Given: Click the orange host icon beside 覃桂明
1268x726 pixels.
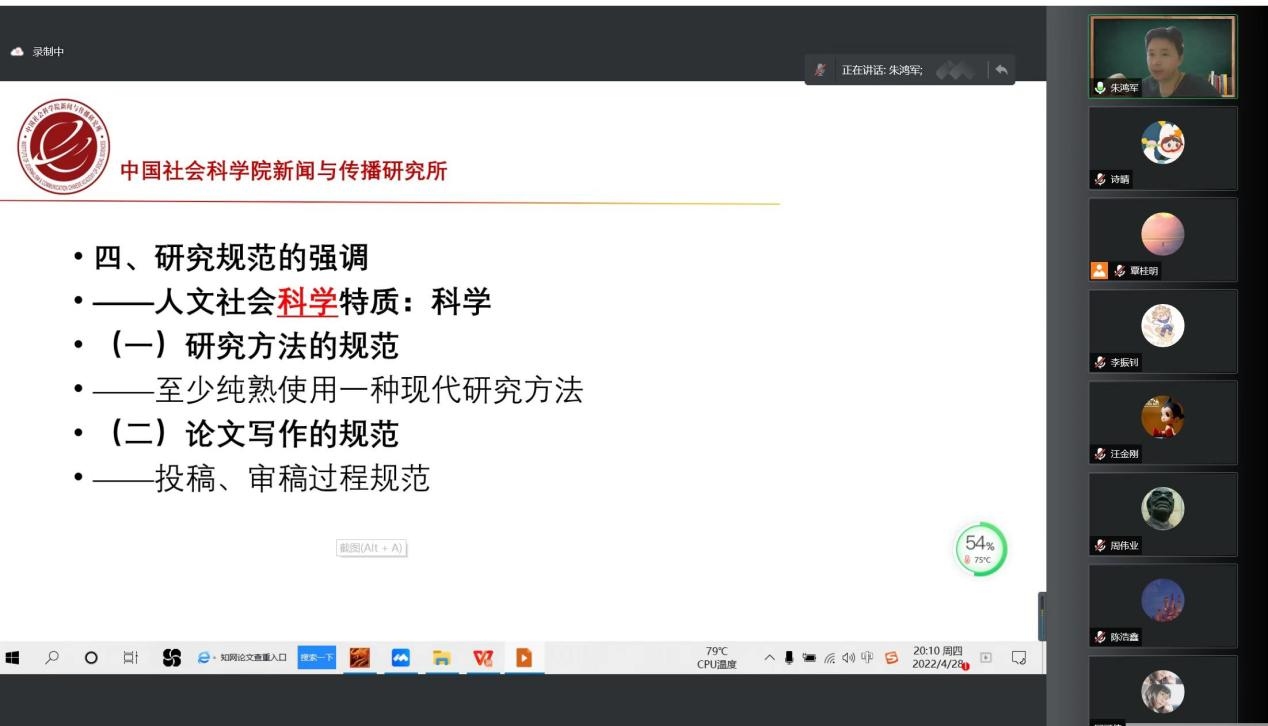Looking at the screenshot, I should [x=1099, y=270].
